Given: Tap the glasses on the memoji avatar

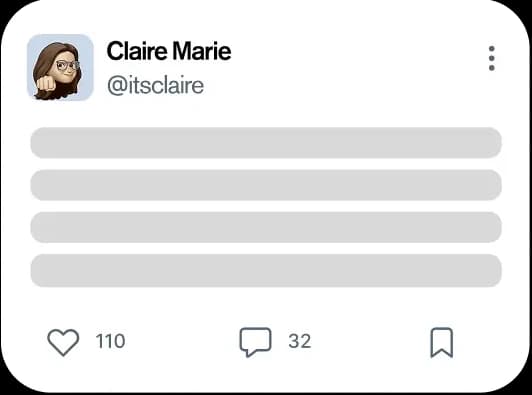Looking at the screenshot, I should click(67, 65).
